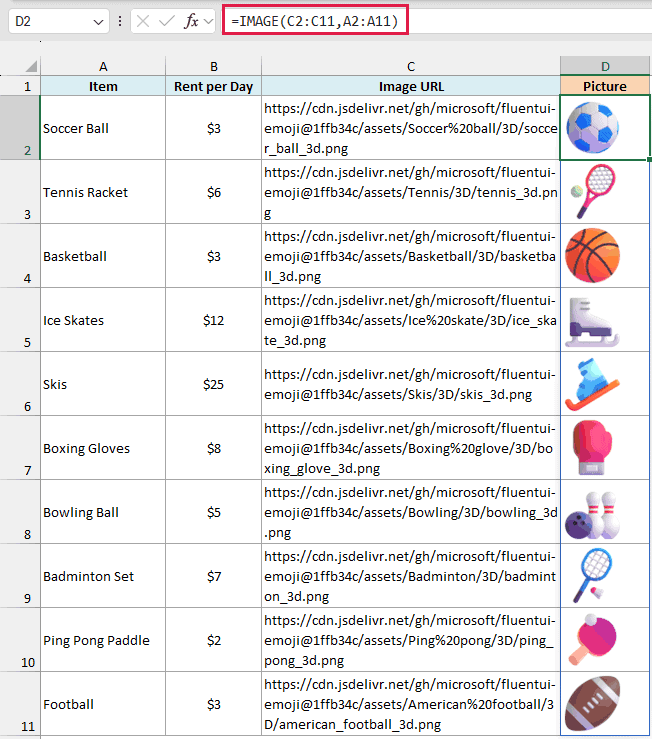Click the Cancel (X) formula bar icon
Image resolution: width=652 pixels, height=739 pixels.
143,21
